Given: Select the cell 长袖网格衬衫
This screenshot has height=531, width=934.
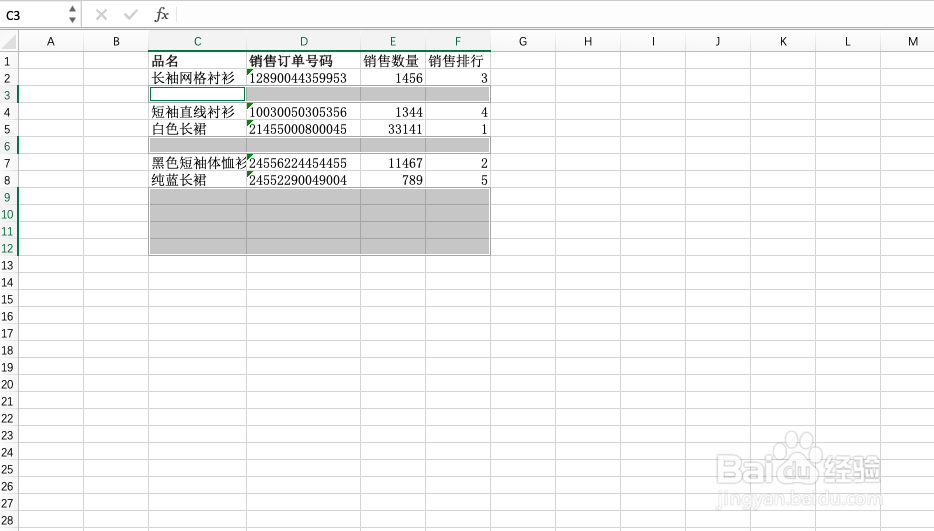Looking at the screenshot, I should [x=197, y=78].
